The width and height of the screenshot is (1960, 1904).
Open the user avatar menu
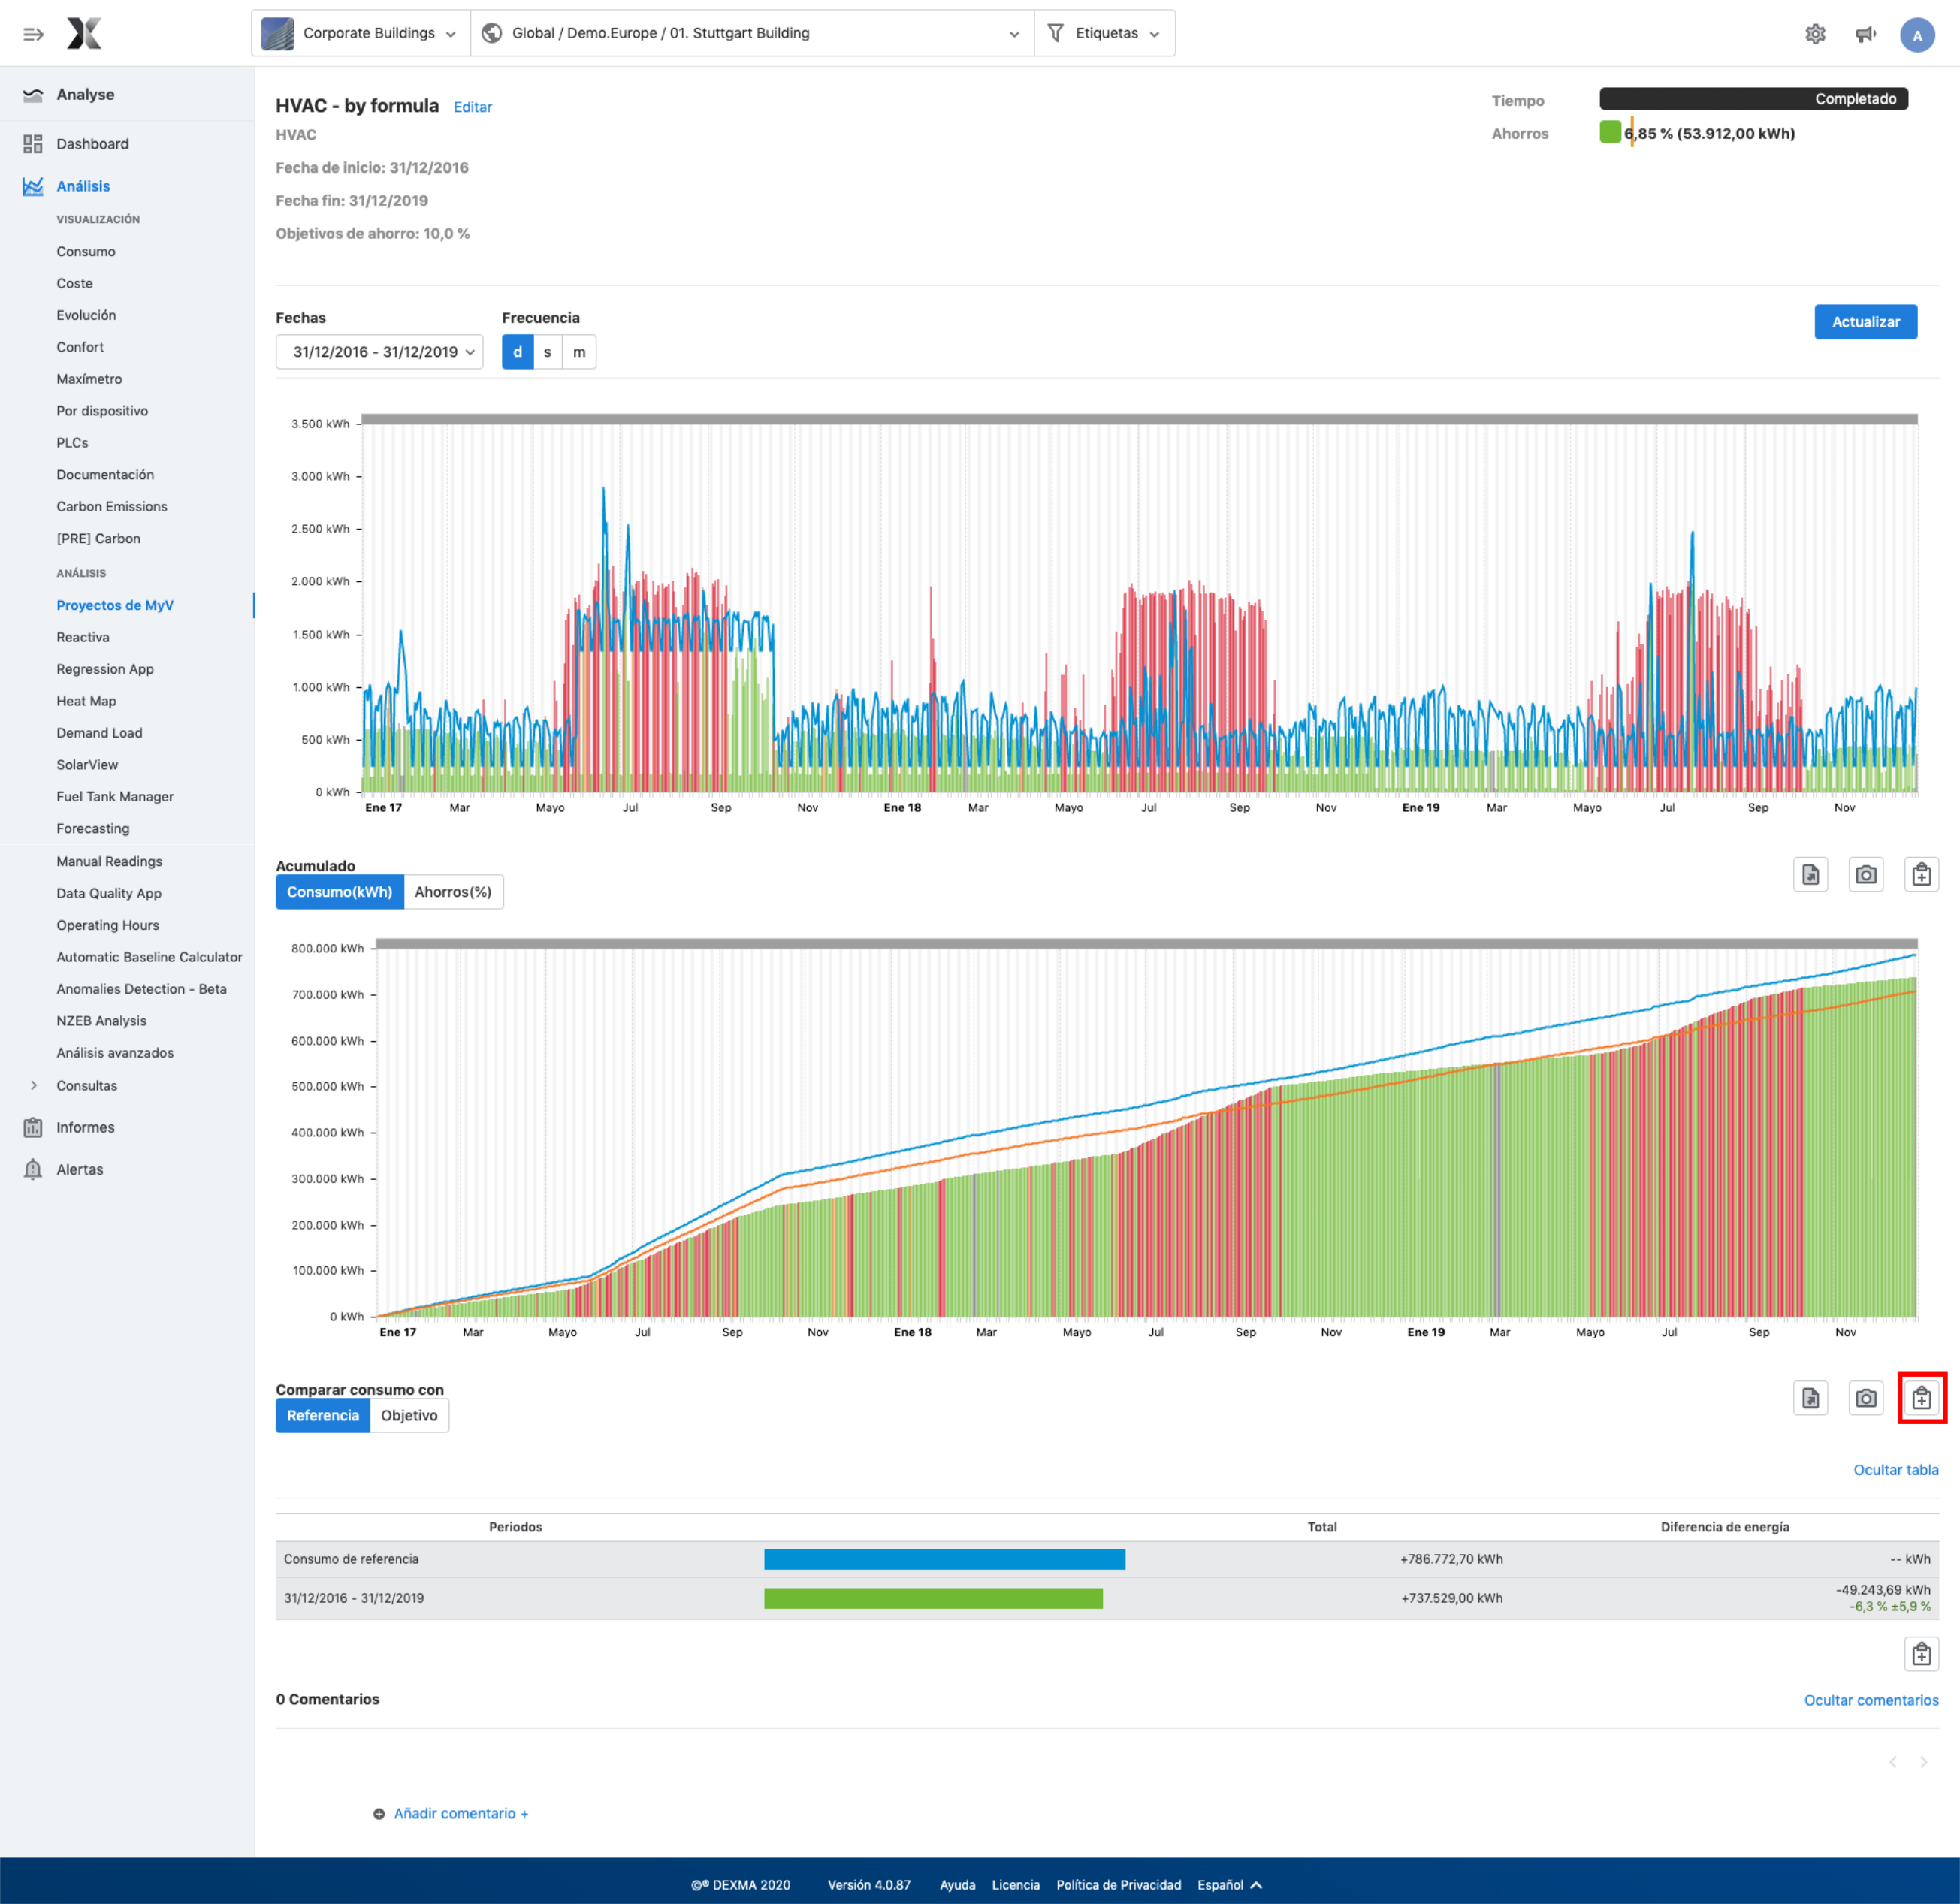click(1916, 35)
